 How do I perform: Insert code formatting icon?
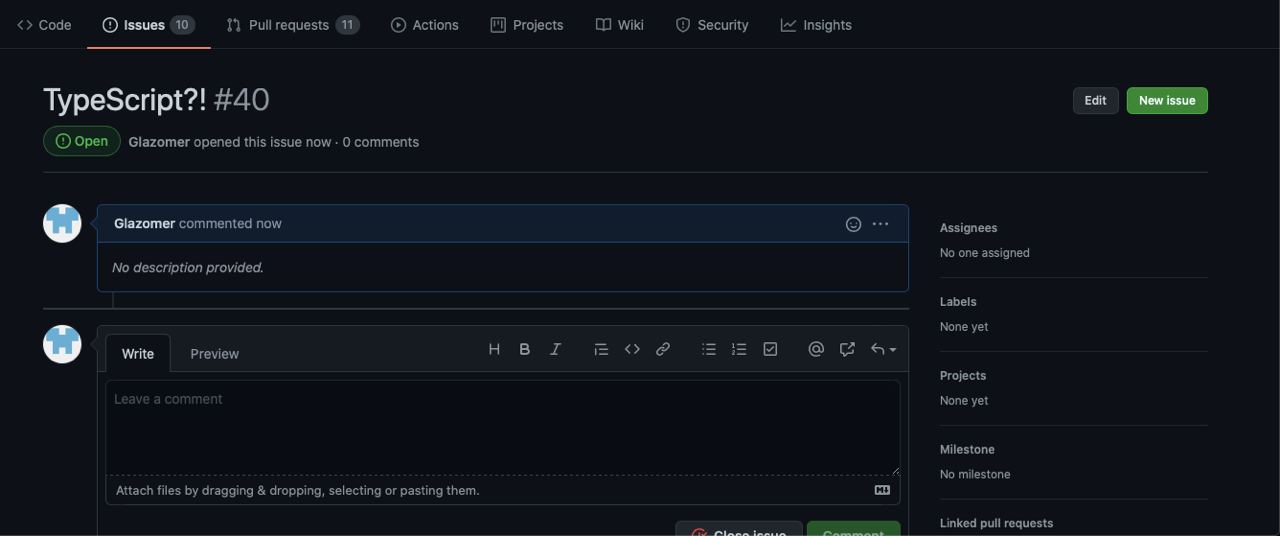point(632,349)
